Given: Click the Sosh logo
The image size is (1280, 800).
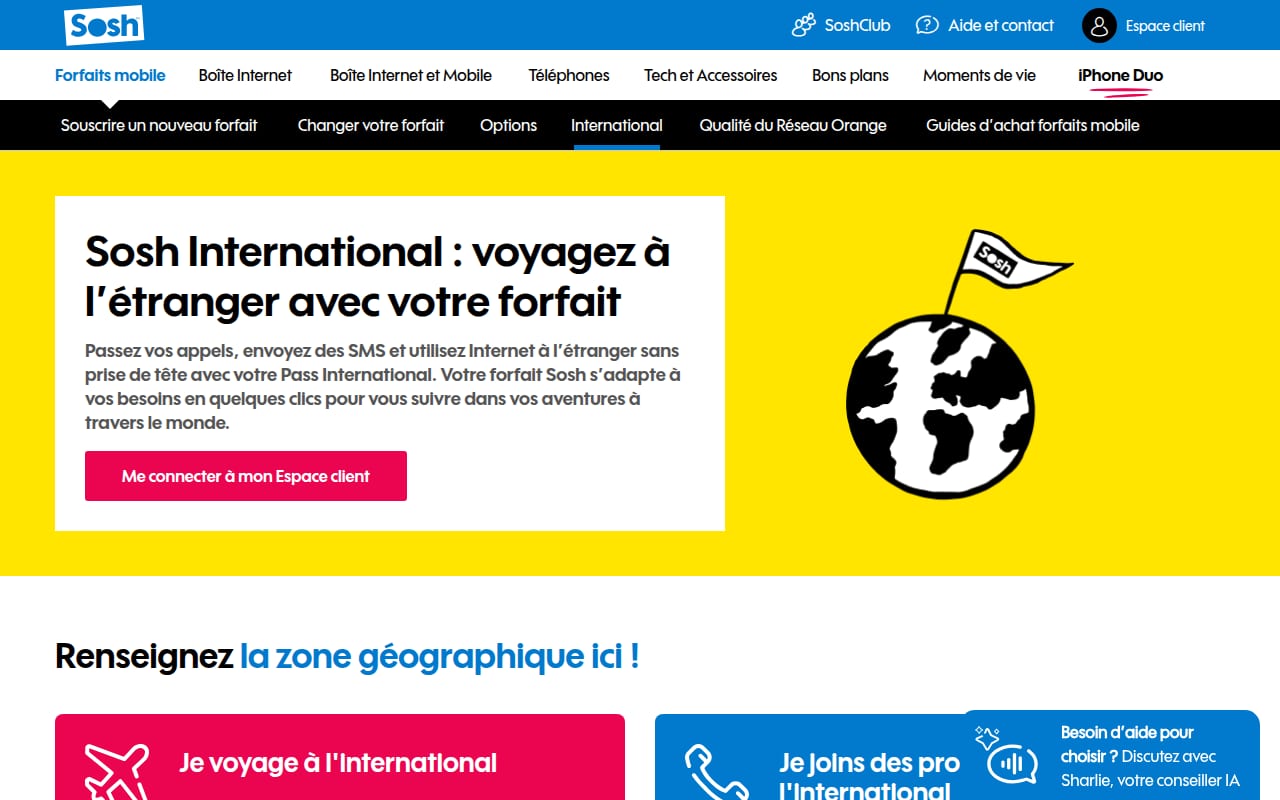Looking at the screenshot, I should (104, 25).
